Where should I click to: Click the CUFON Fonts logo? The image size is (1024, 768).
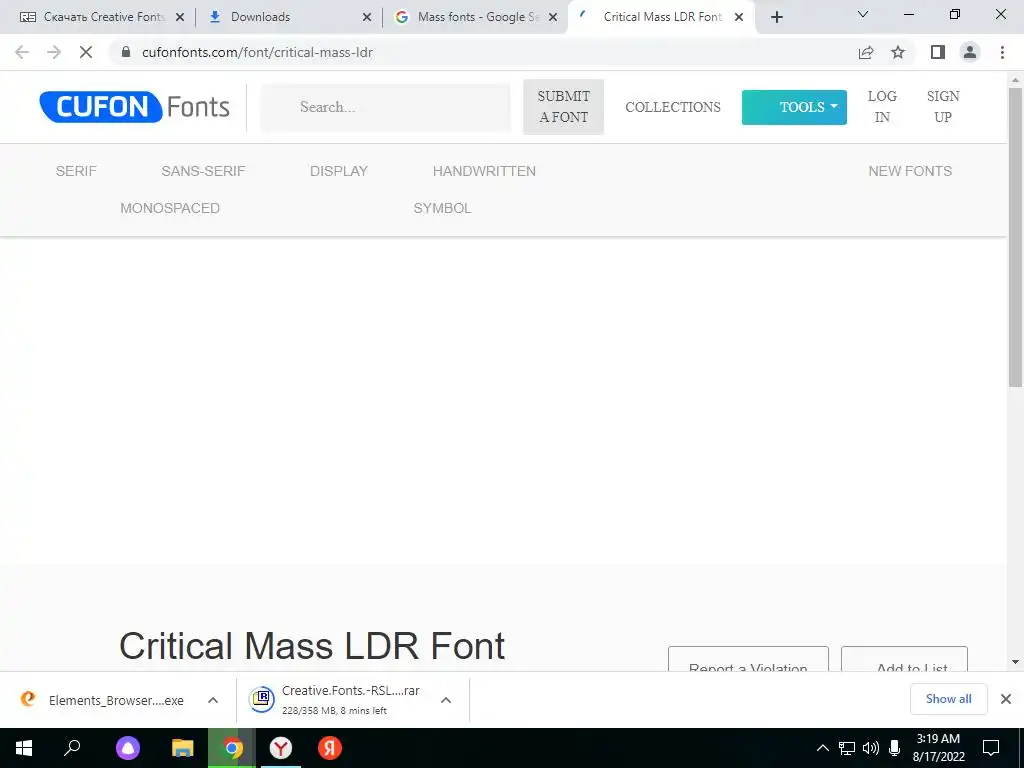click(135, 106)
